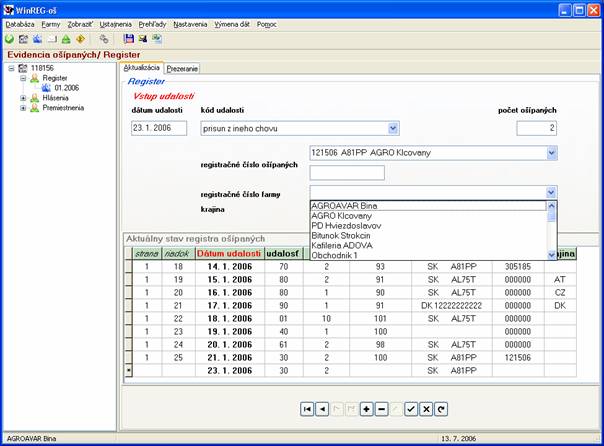Click the blue floppy disk save icon
This screenshot has width=604, height=446.
129,38
